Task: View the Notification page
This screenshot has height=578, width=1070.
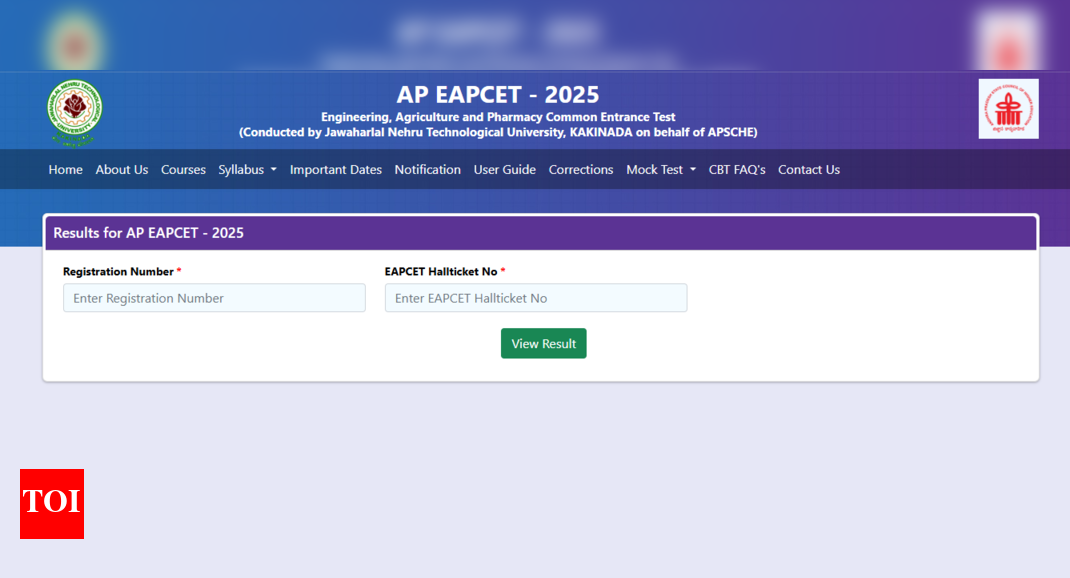Action: tap(427, 170)
